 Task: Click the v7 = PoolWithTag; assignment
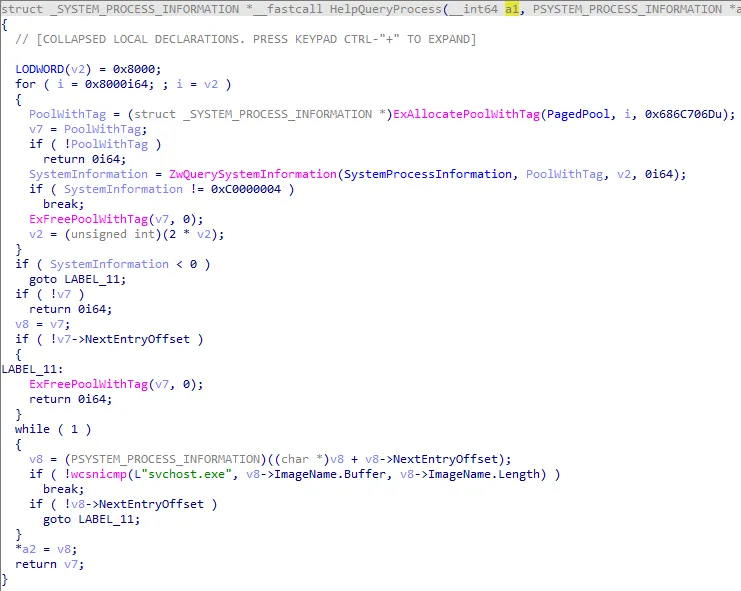[x=88, y=129]
